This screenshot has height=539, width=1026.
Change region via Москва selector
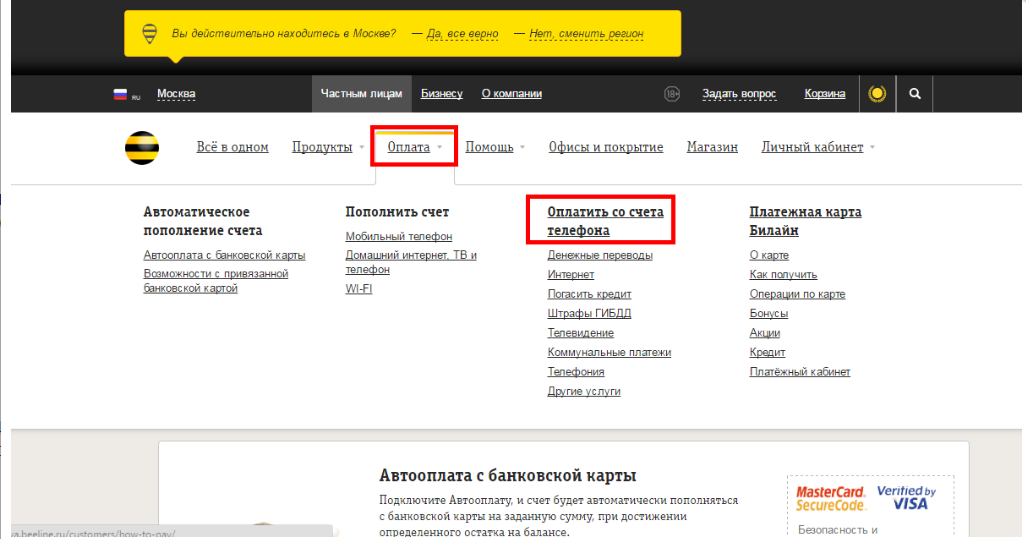[176, 94]
